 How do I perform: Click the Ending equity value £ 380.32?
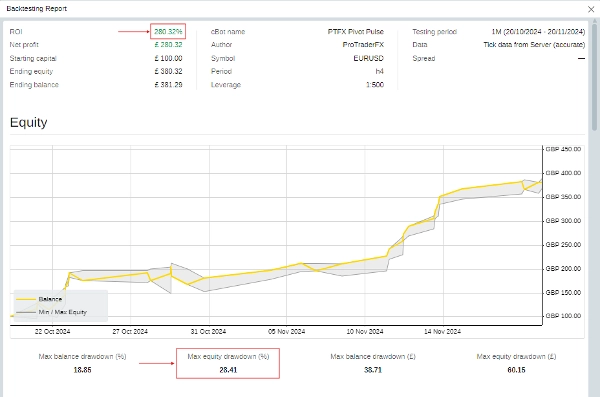click(x=168, y=71)
